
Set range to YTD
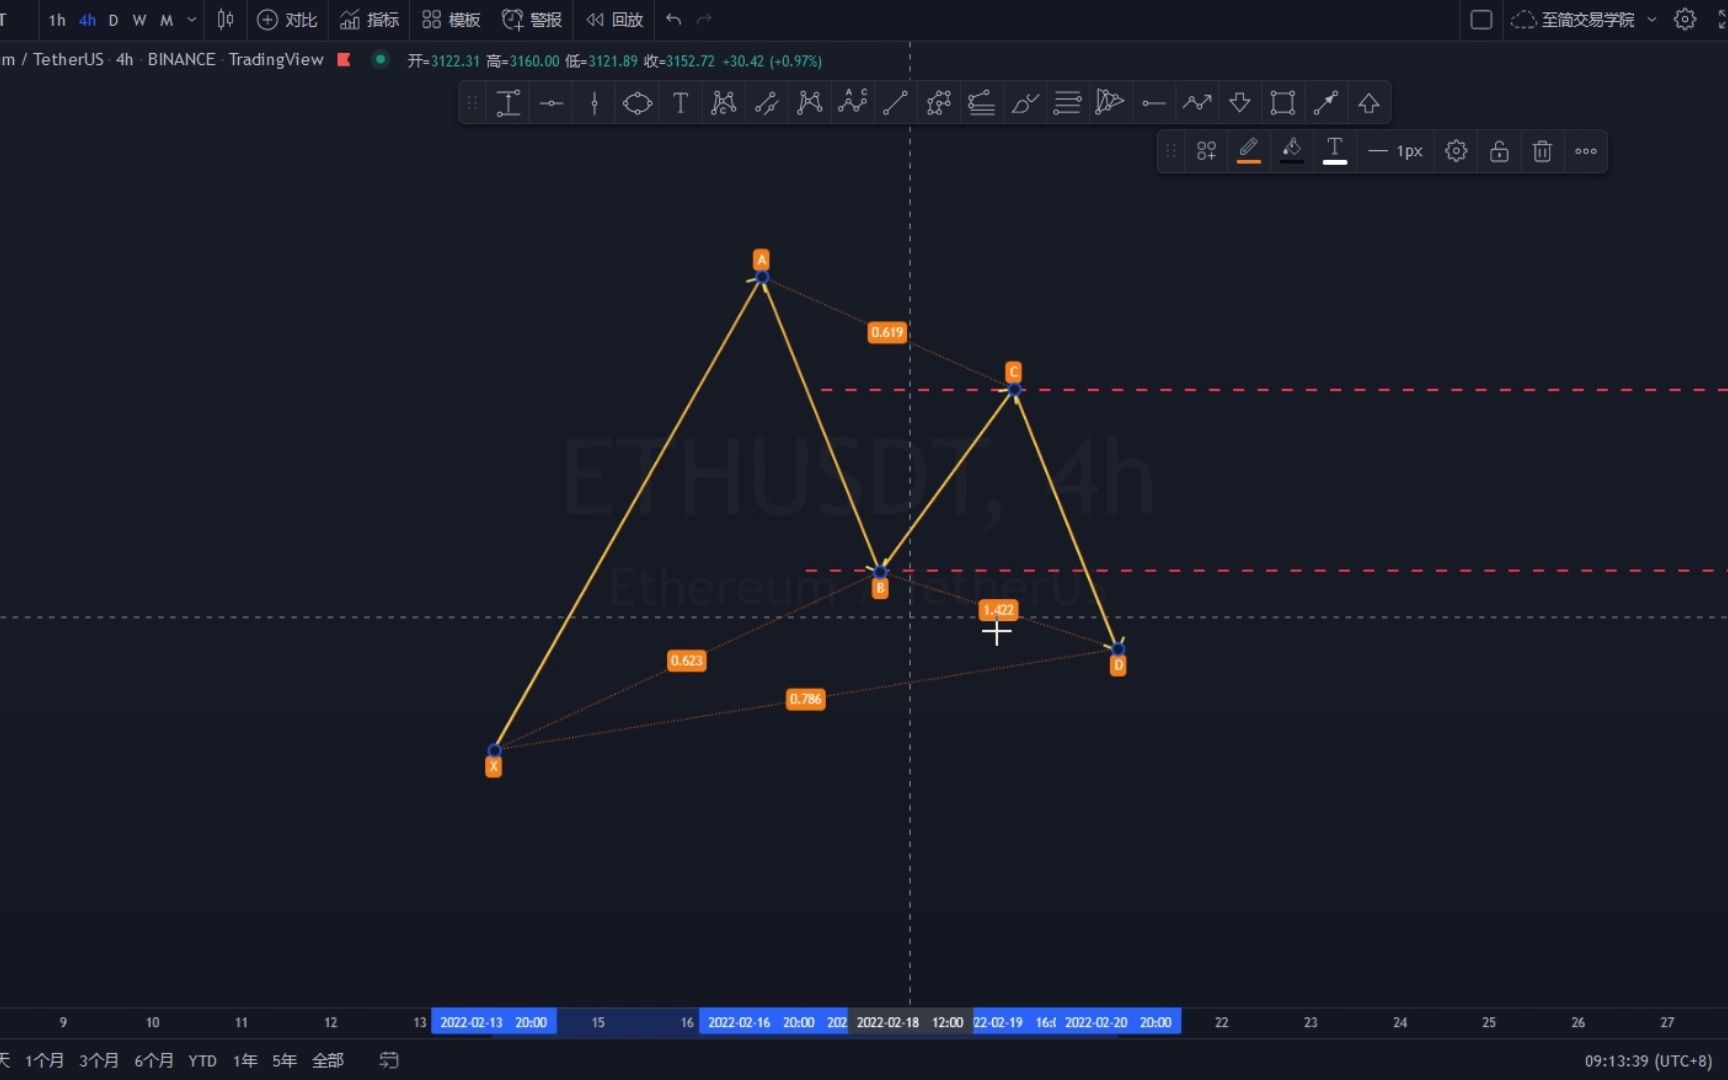pyautogui.click(x=203, y=1060)
